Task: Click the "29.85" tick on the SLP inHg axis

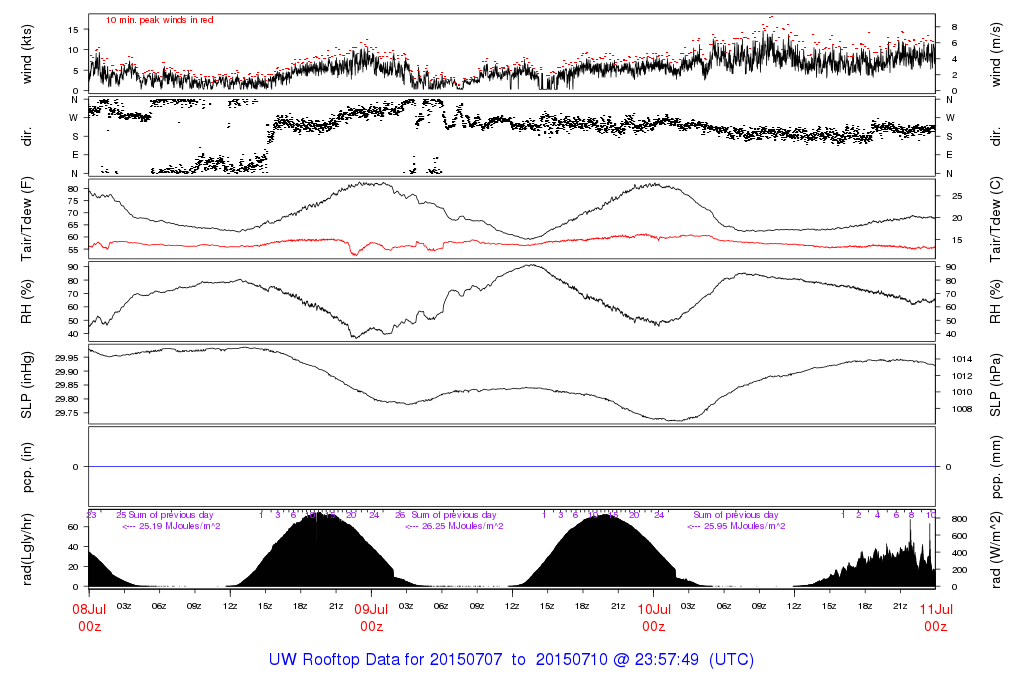Action: 67,385
